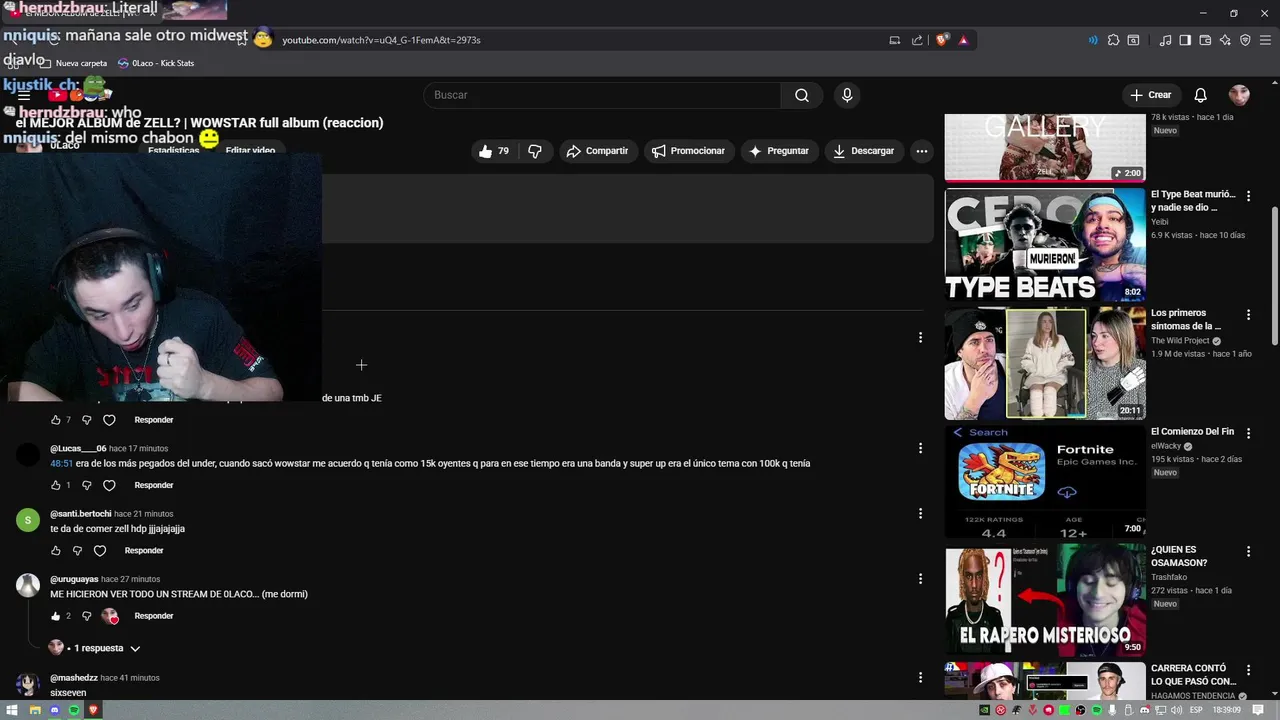1280x720 pixels.
Task: Click the Crear create button
Action: tap(1150, 95)
